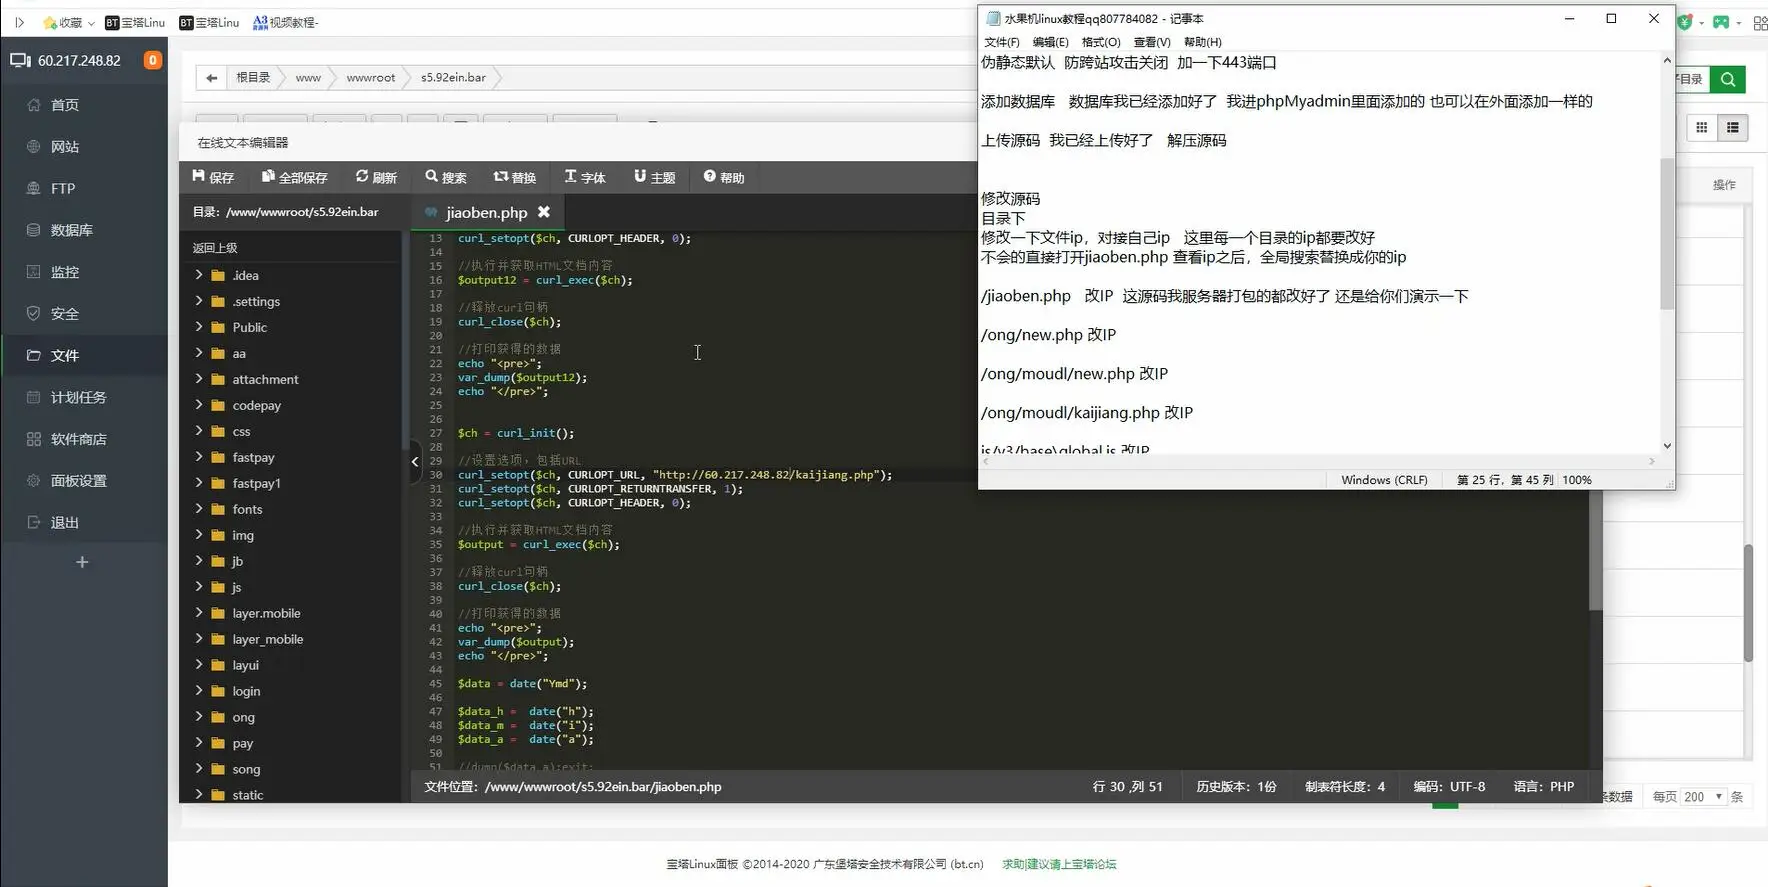
Task: Expand the .idea folder
Action: 198,275
